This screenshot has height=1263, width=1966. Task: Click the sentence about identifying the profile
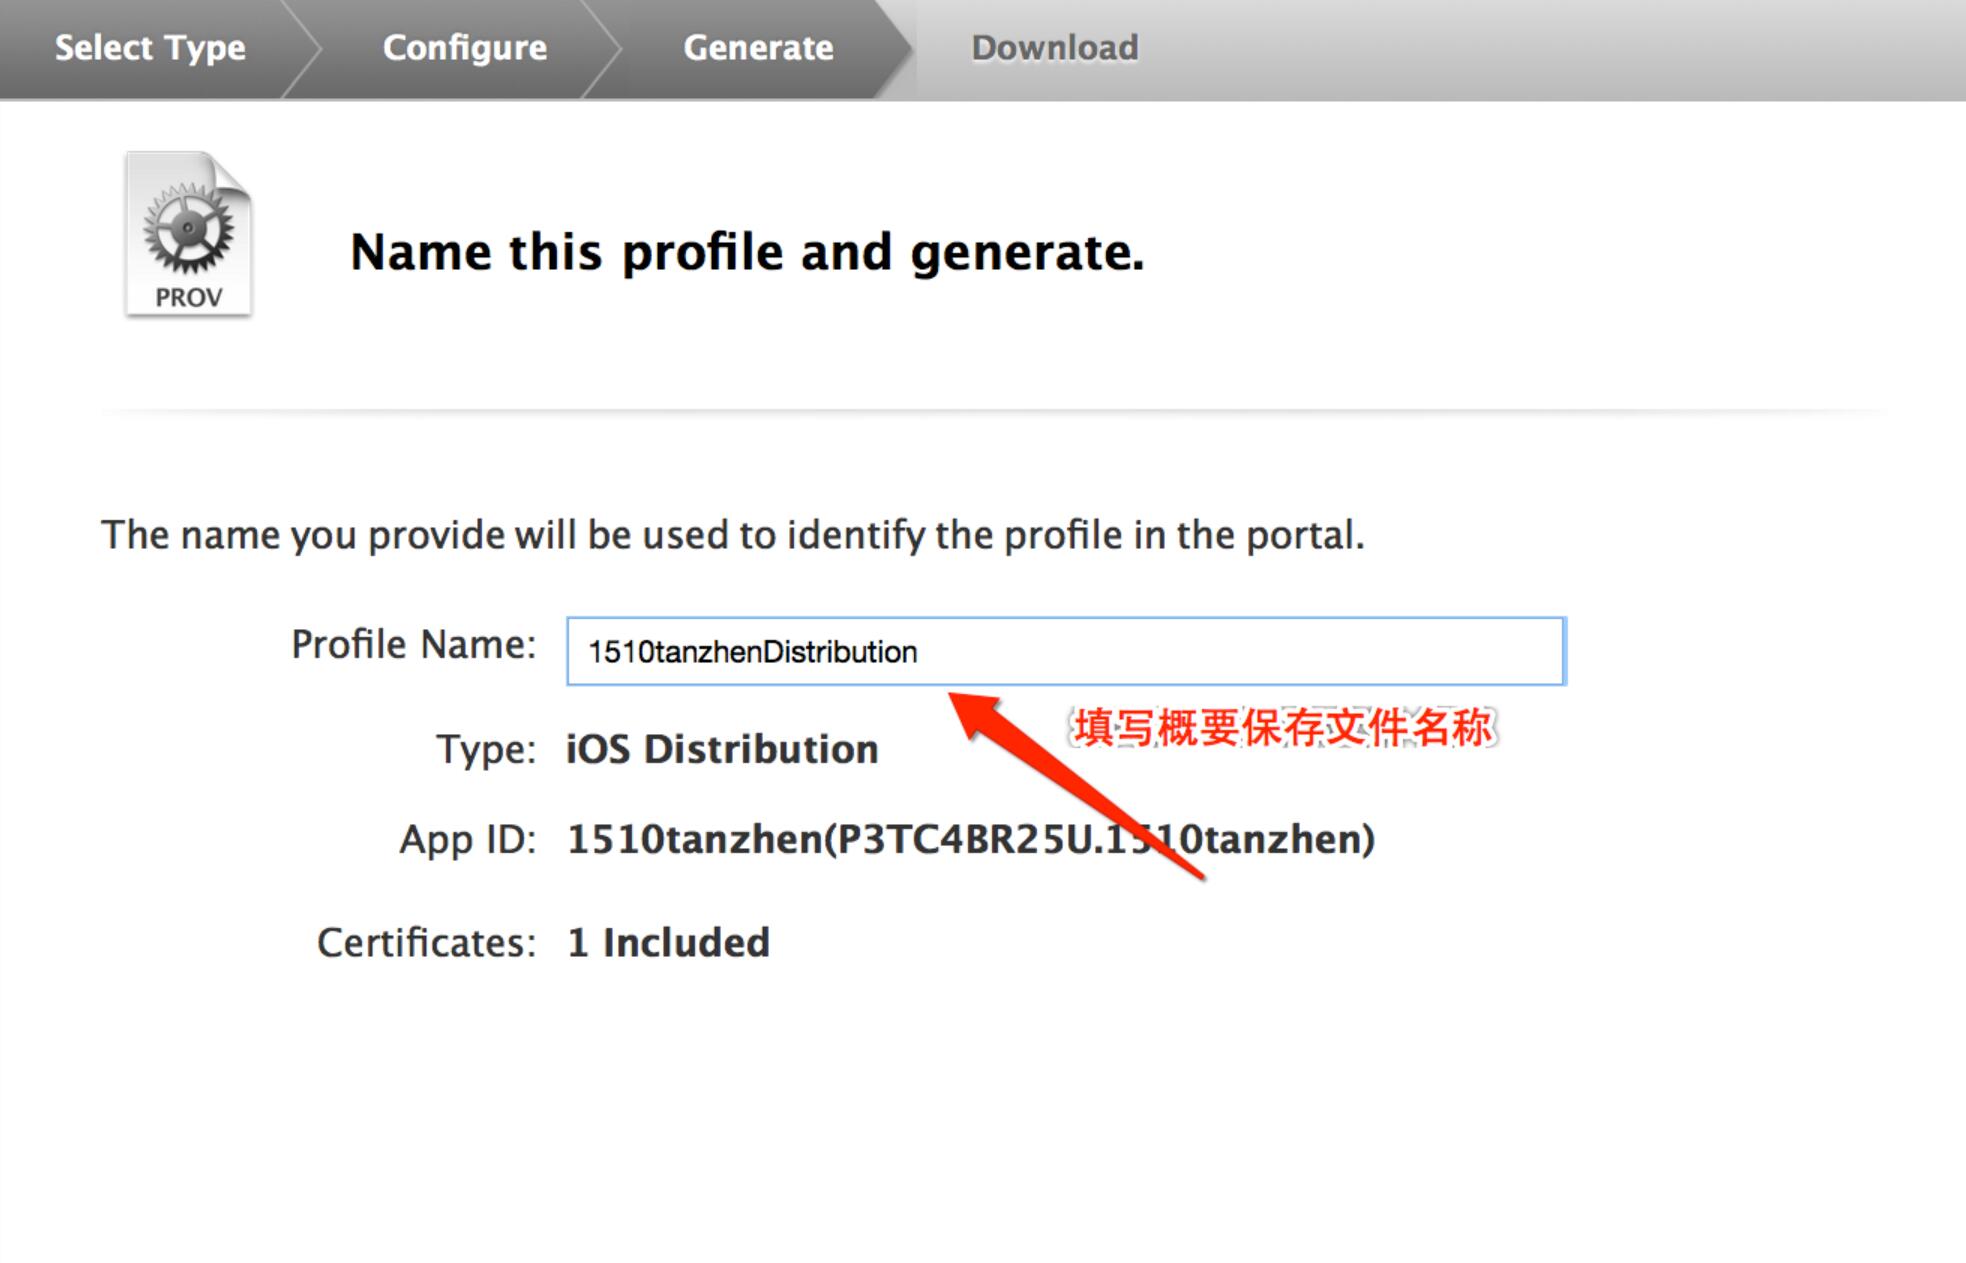pyautogui.click(x=733, y=536)
